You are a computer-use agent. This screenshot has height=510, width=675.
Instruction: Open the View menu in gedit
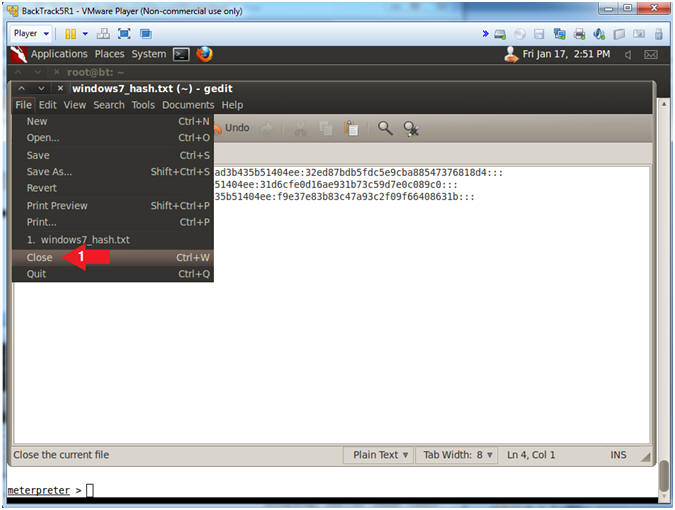75,105
